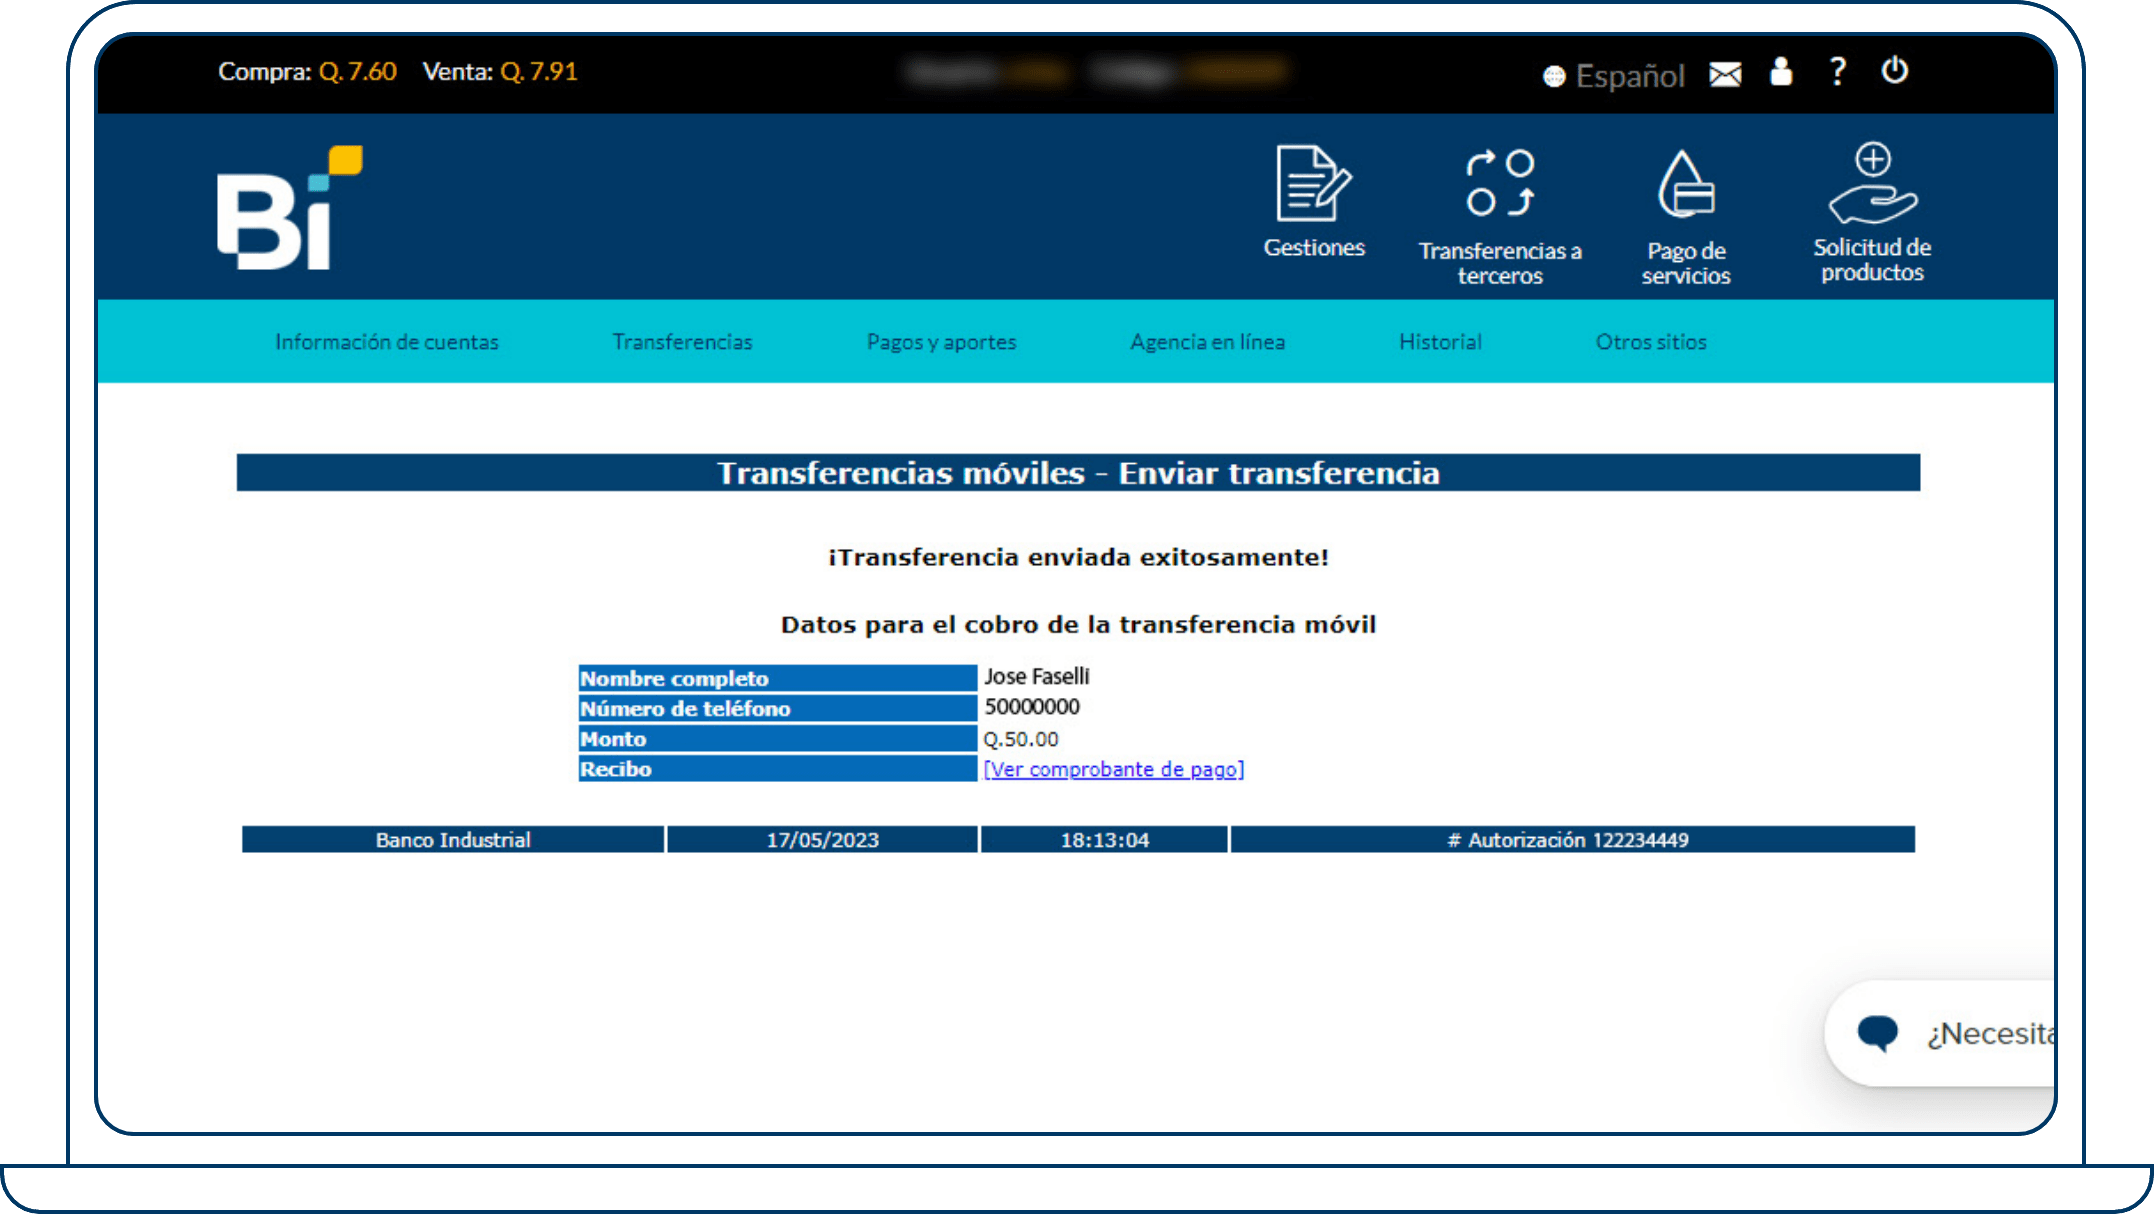Image resolution: width=2154 pixels, height=1214 pixels.
Task: Open the Ver comprobante de pago link
Action: point(1114,769)
